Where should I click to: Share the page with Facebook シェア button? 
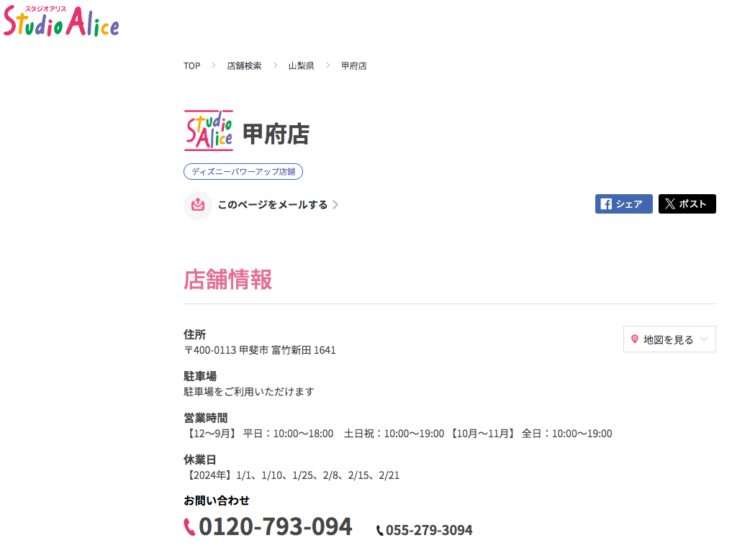point(624,204)
